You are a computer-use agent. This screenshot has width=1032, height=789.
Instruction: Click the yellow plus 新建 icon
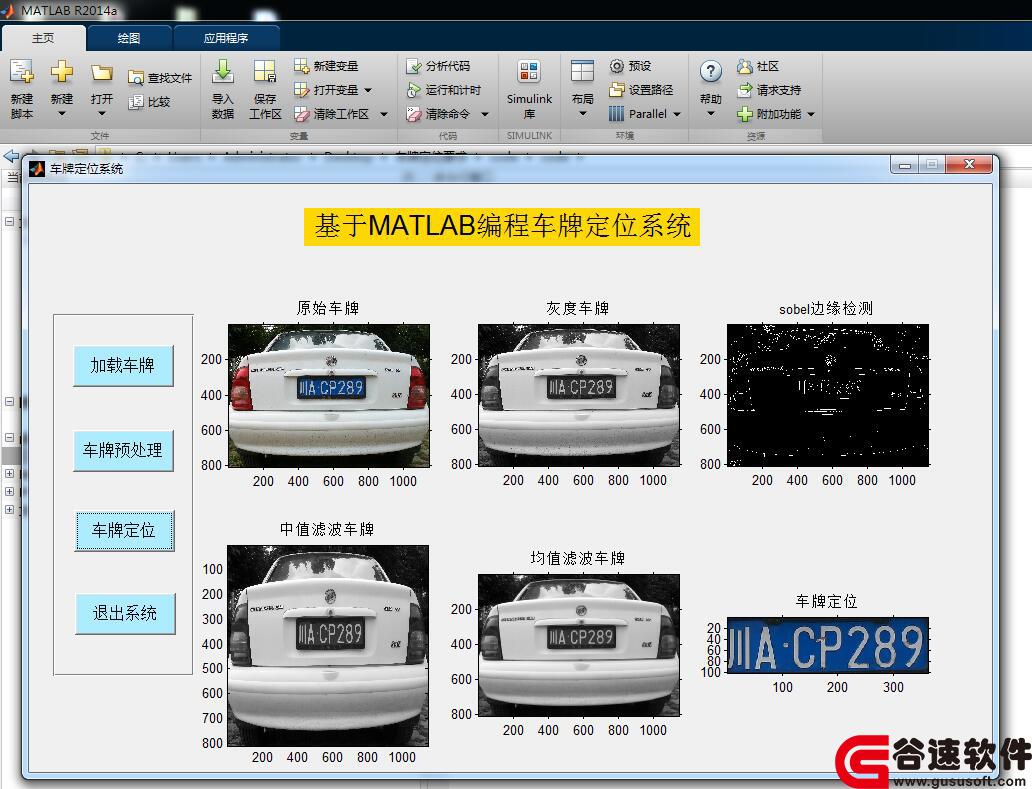tap(61, 71)
